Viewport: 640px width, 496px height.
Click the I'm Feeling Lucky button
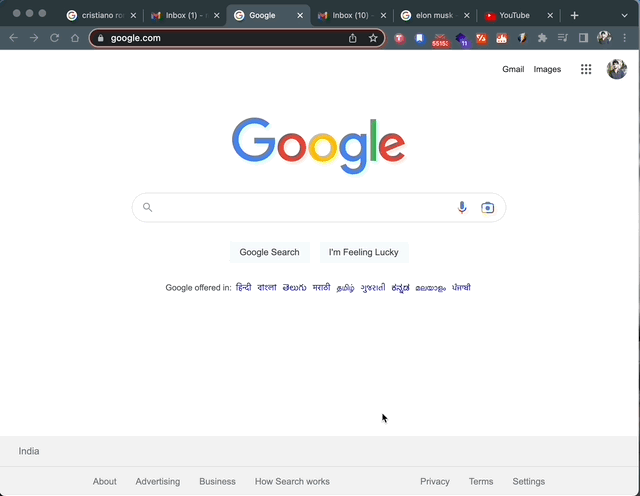click(x=364, y=252)
